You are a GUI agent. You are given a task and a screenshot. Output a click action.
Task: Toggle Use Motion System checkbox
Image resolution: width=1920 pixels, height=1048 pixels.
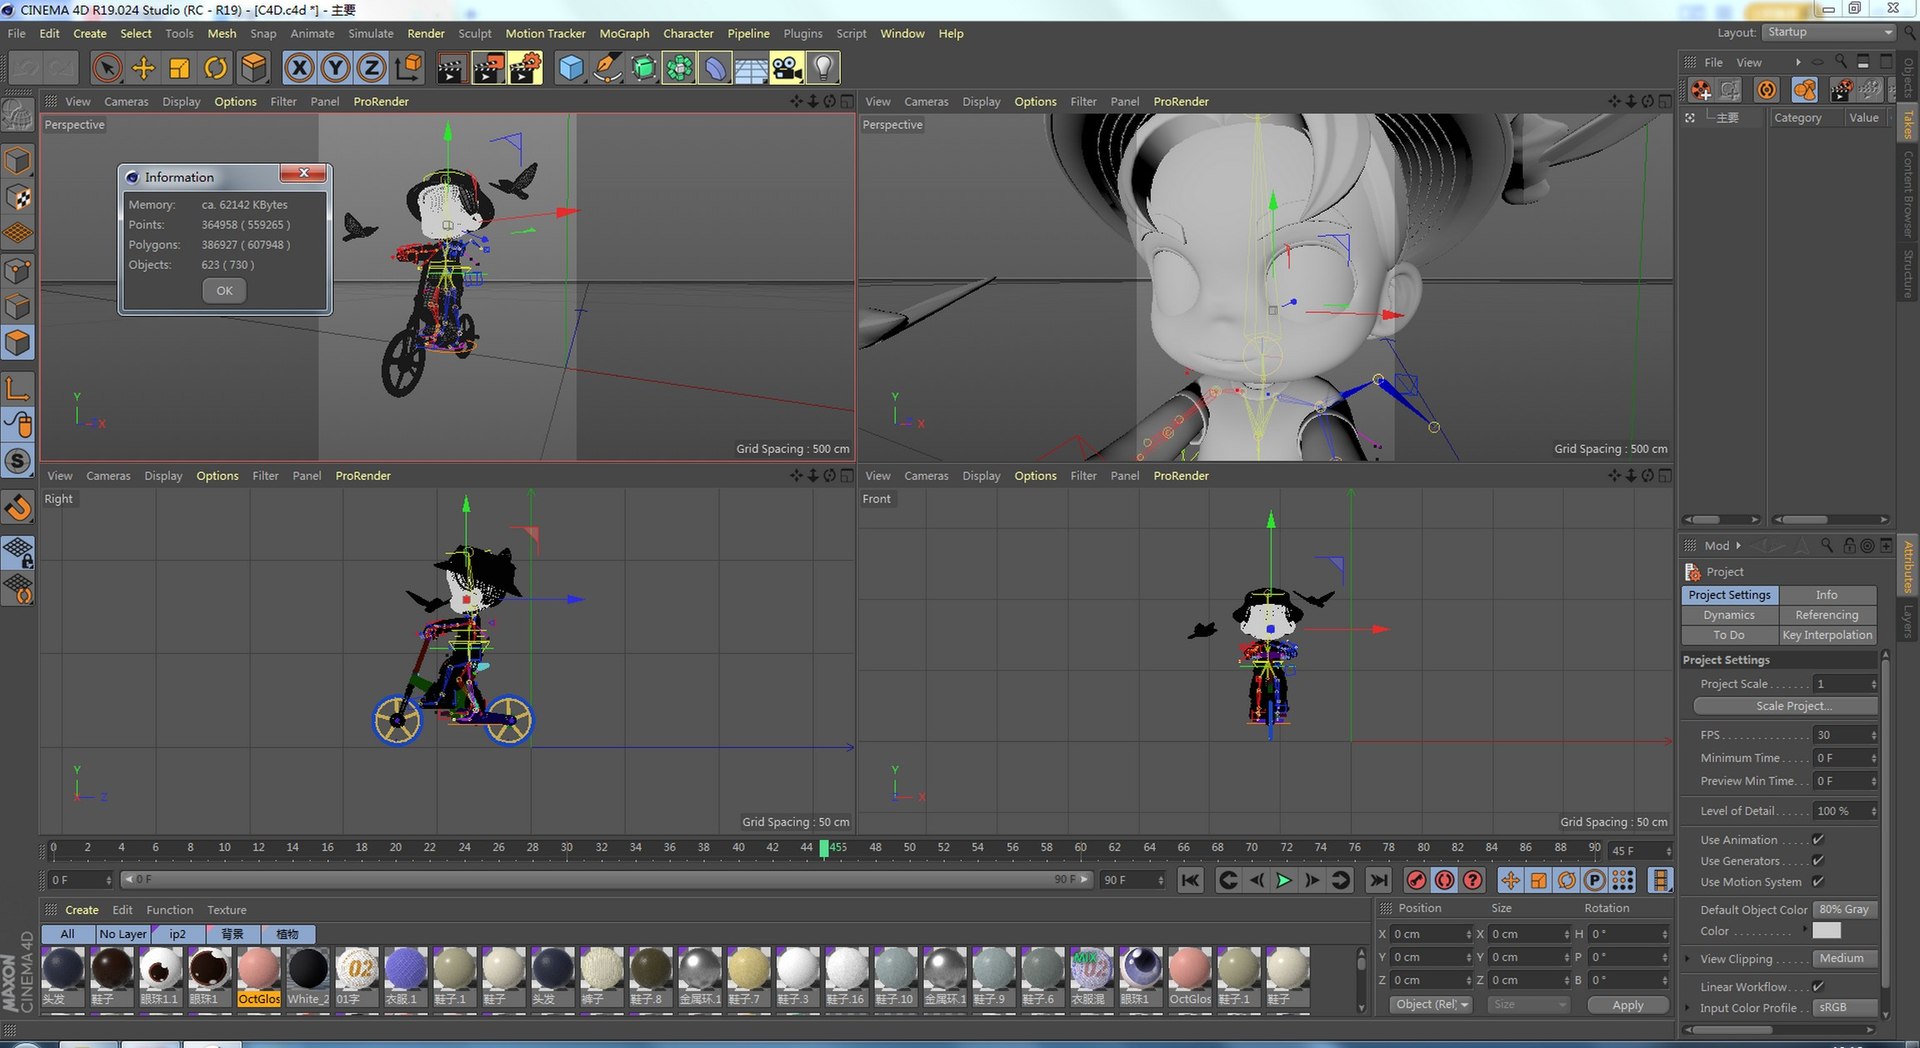coord(1818,882)
